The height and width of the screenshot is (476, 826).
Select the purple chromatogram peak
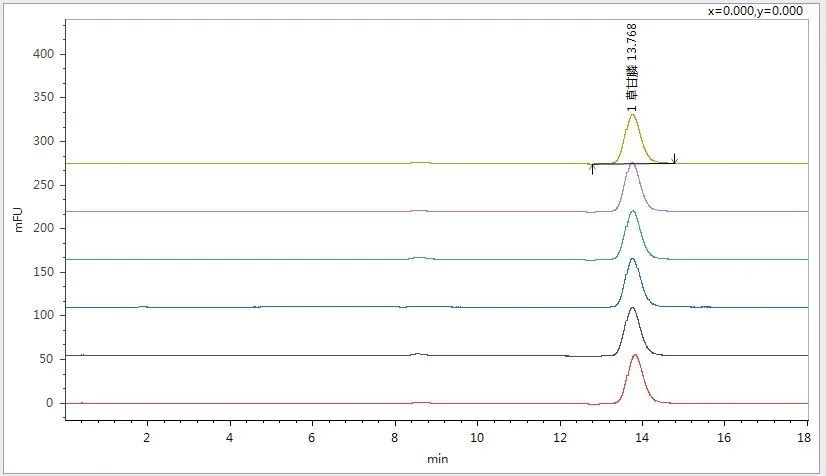tap(632, 165)
